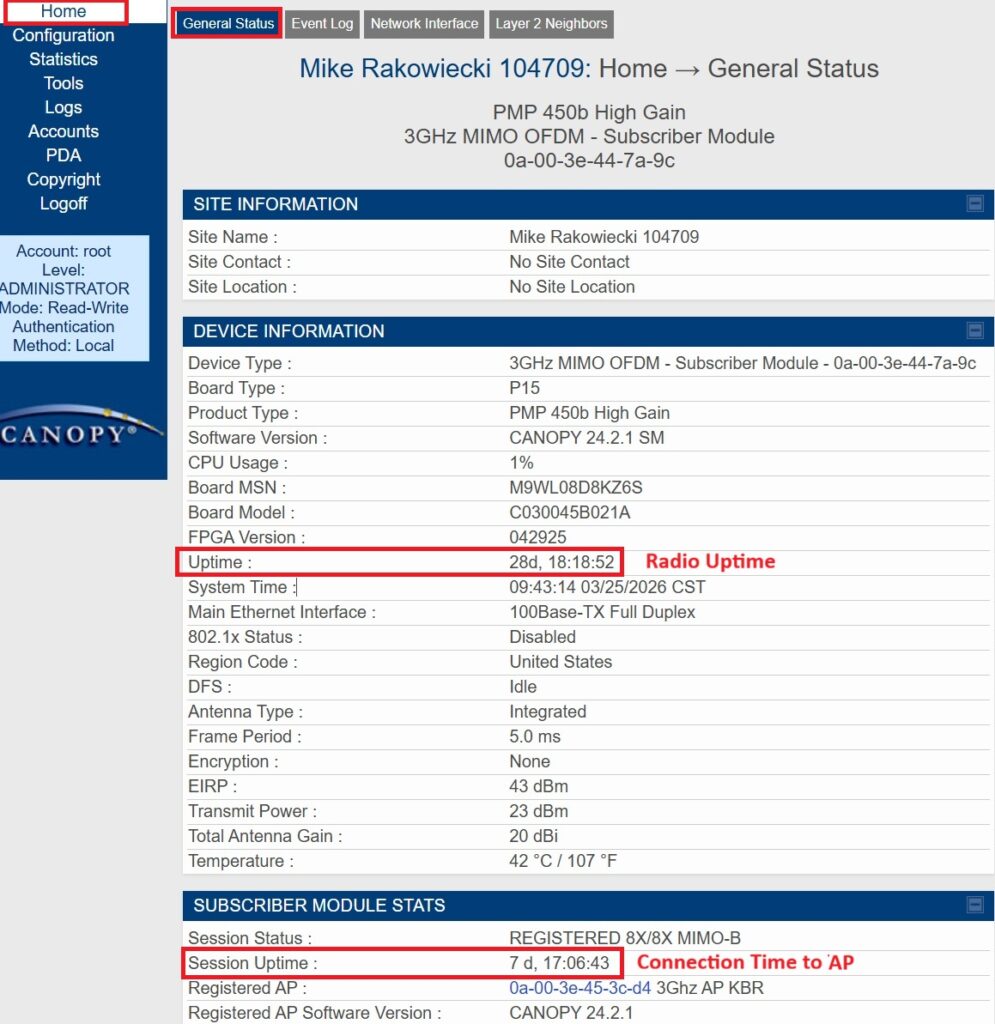
Task: Open the Configuration menu
Action: (63, 36)
